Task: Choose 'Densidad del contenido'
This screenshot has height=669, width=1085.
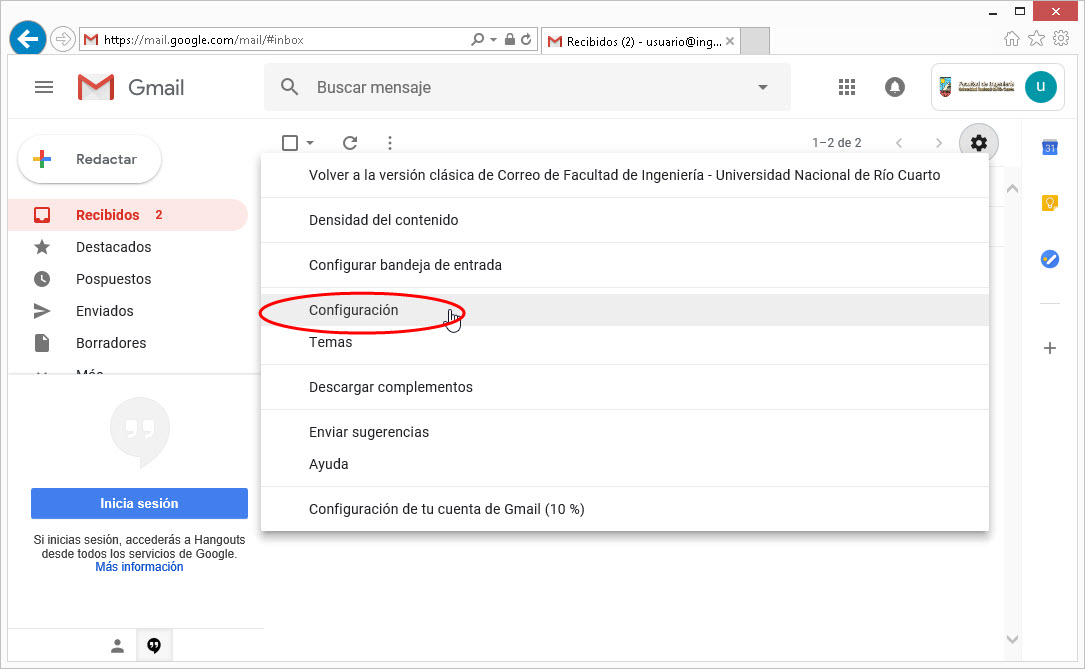Action: point(625,220)
